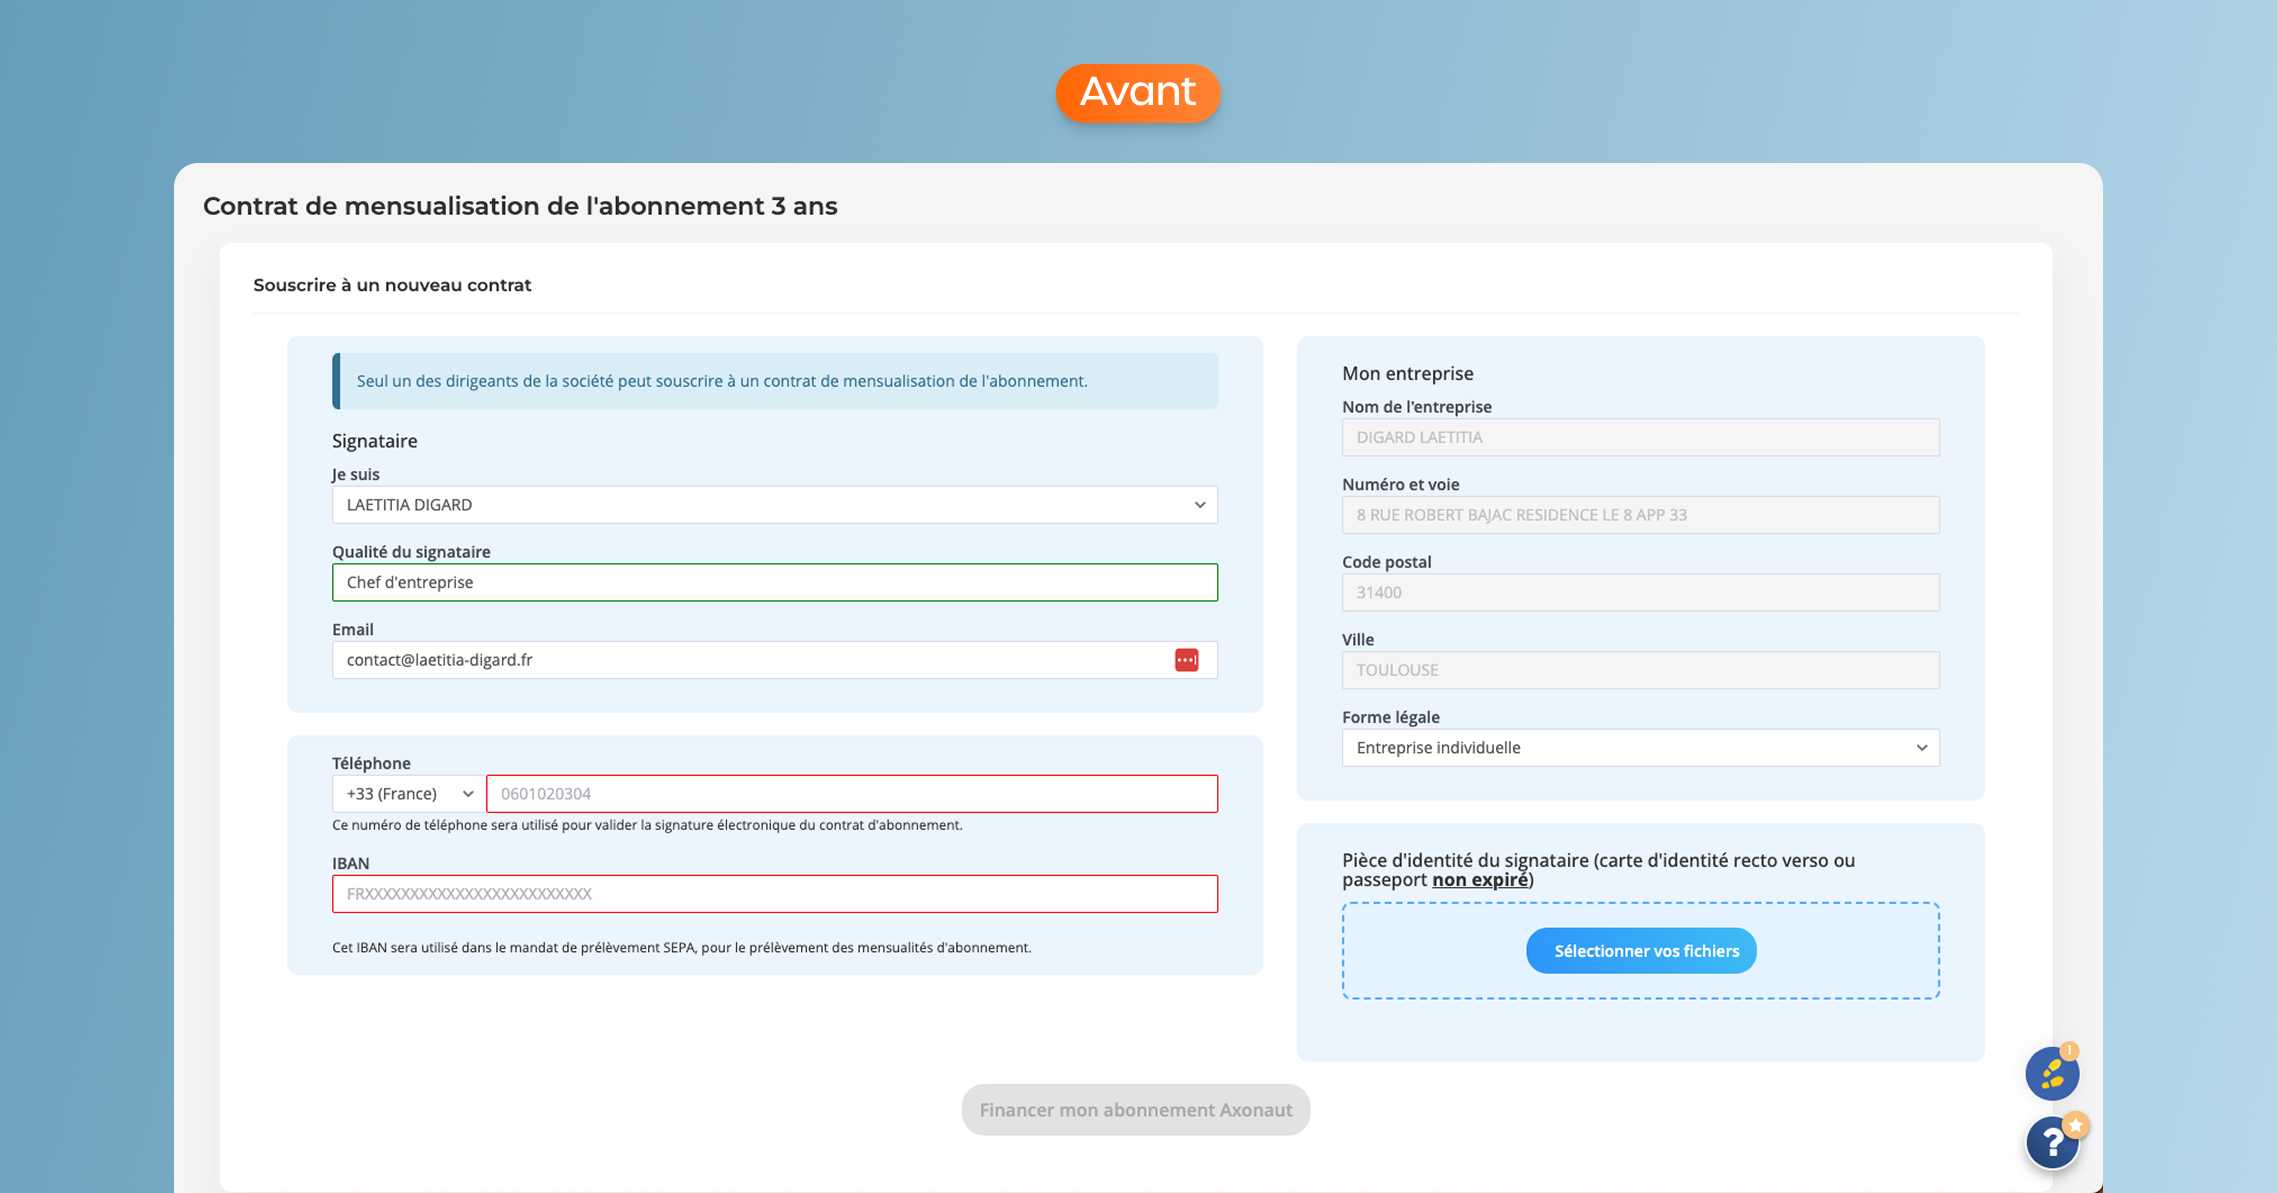Focus the Qualité du signataire field

point(774,582)
